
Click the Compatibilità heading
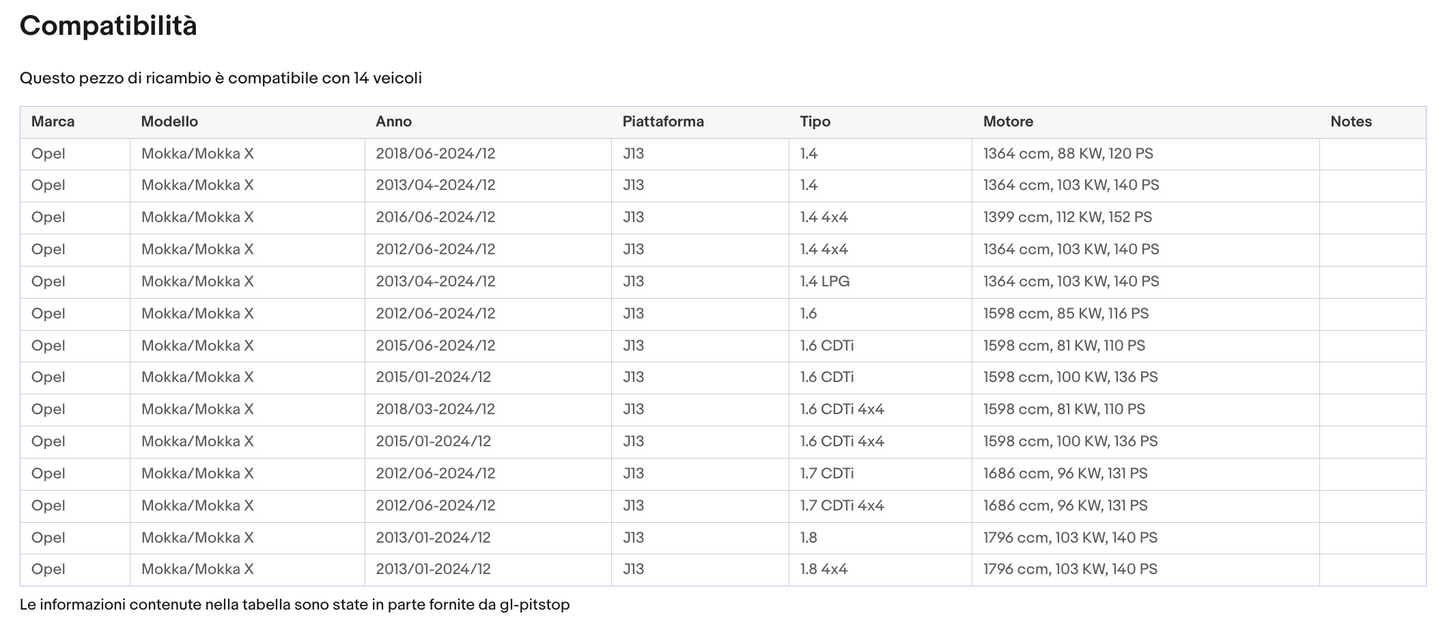[x=108, y=27]
